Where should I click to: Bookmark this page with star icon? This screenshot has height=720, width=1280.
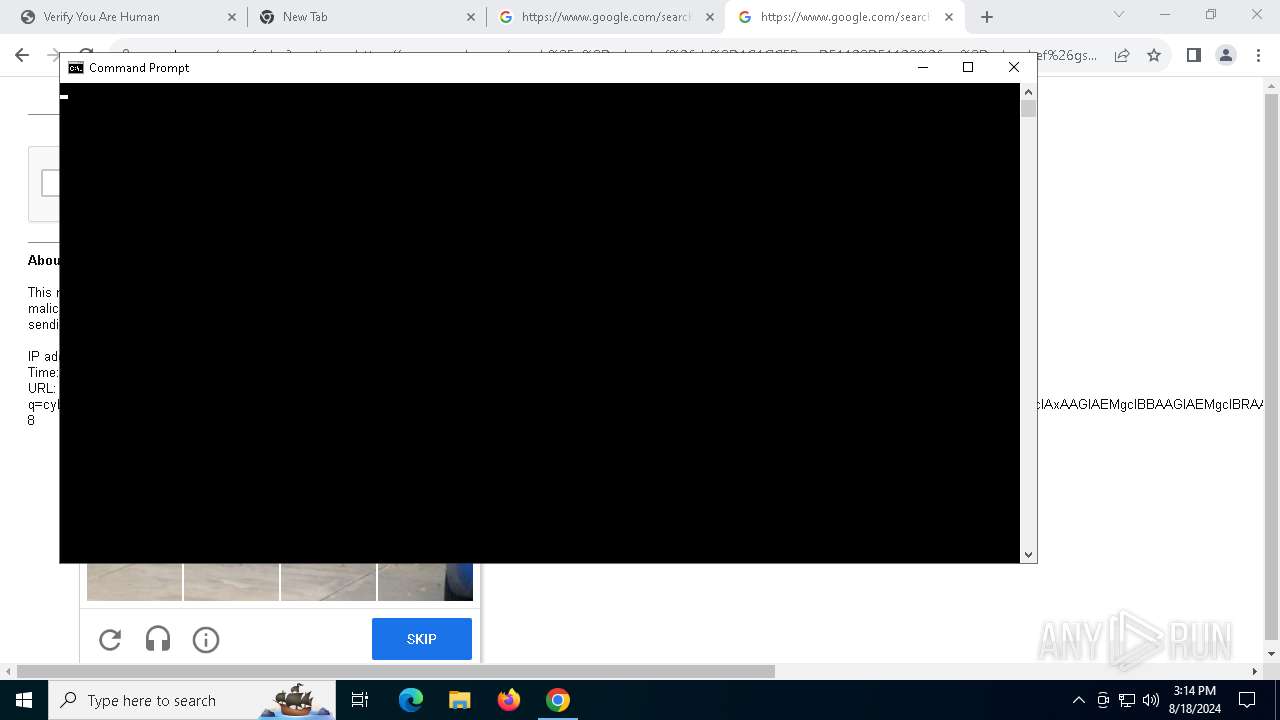(1154, 55)
